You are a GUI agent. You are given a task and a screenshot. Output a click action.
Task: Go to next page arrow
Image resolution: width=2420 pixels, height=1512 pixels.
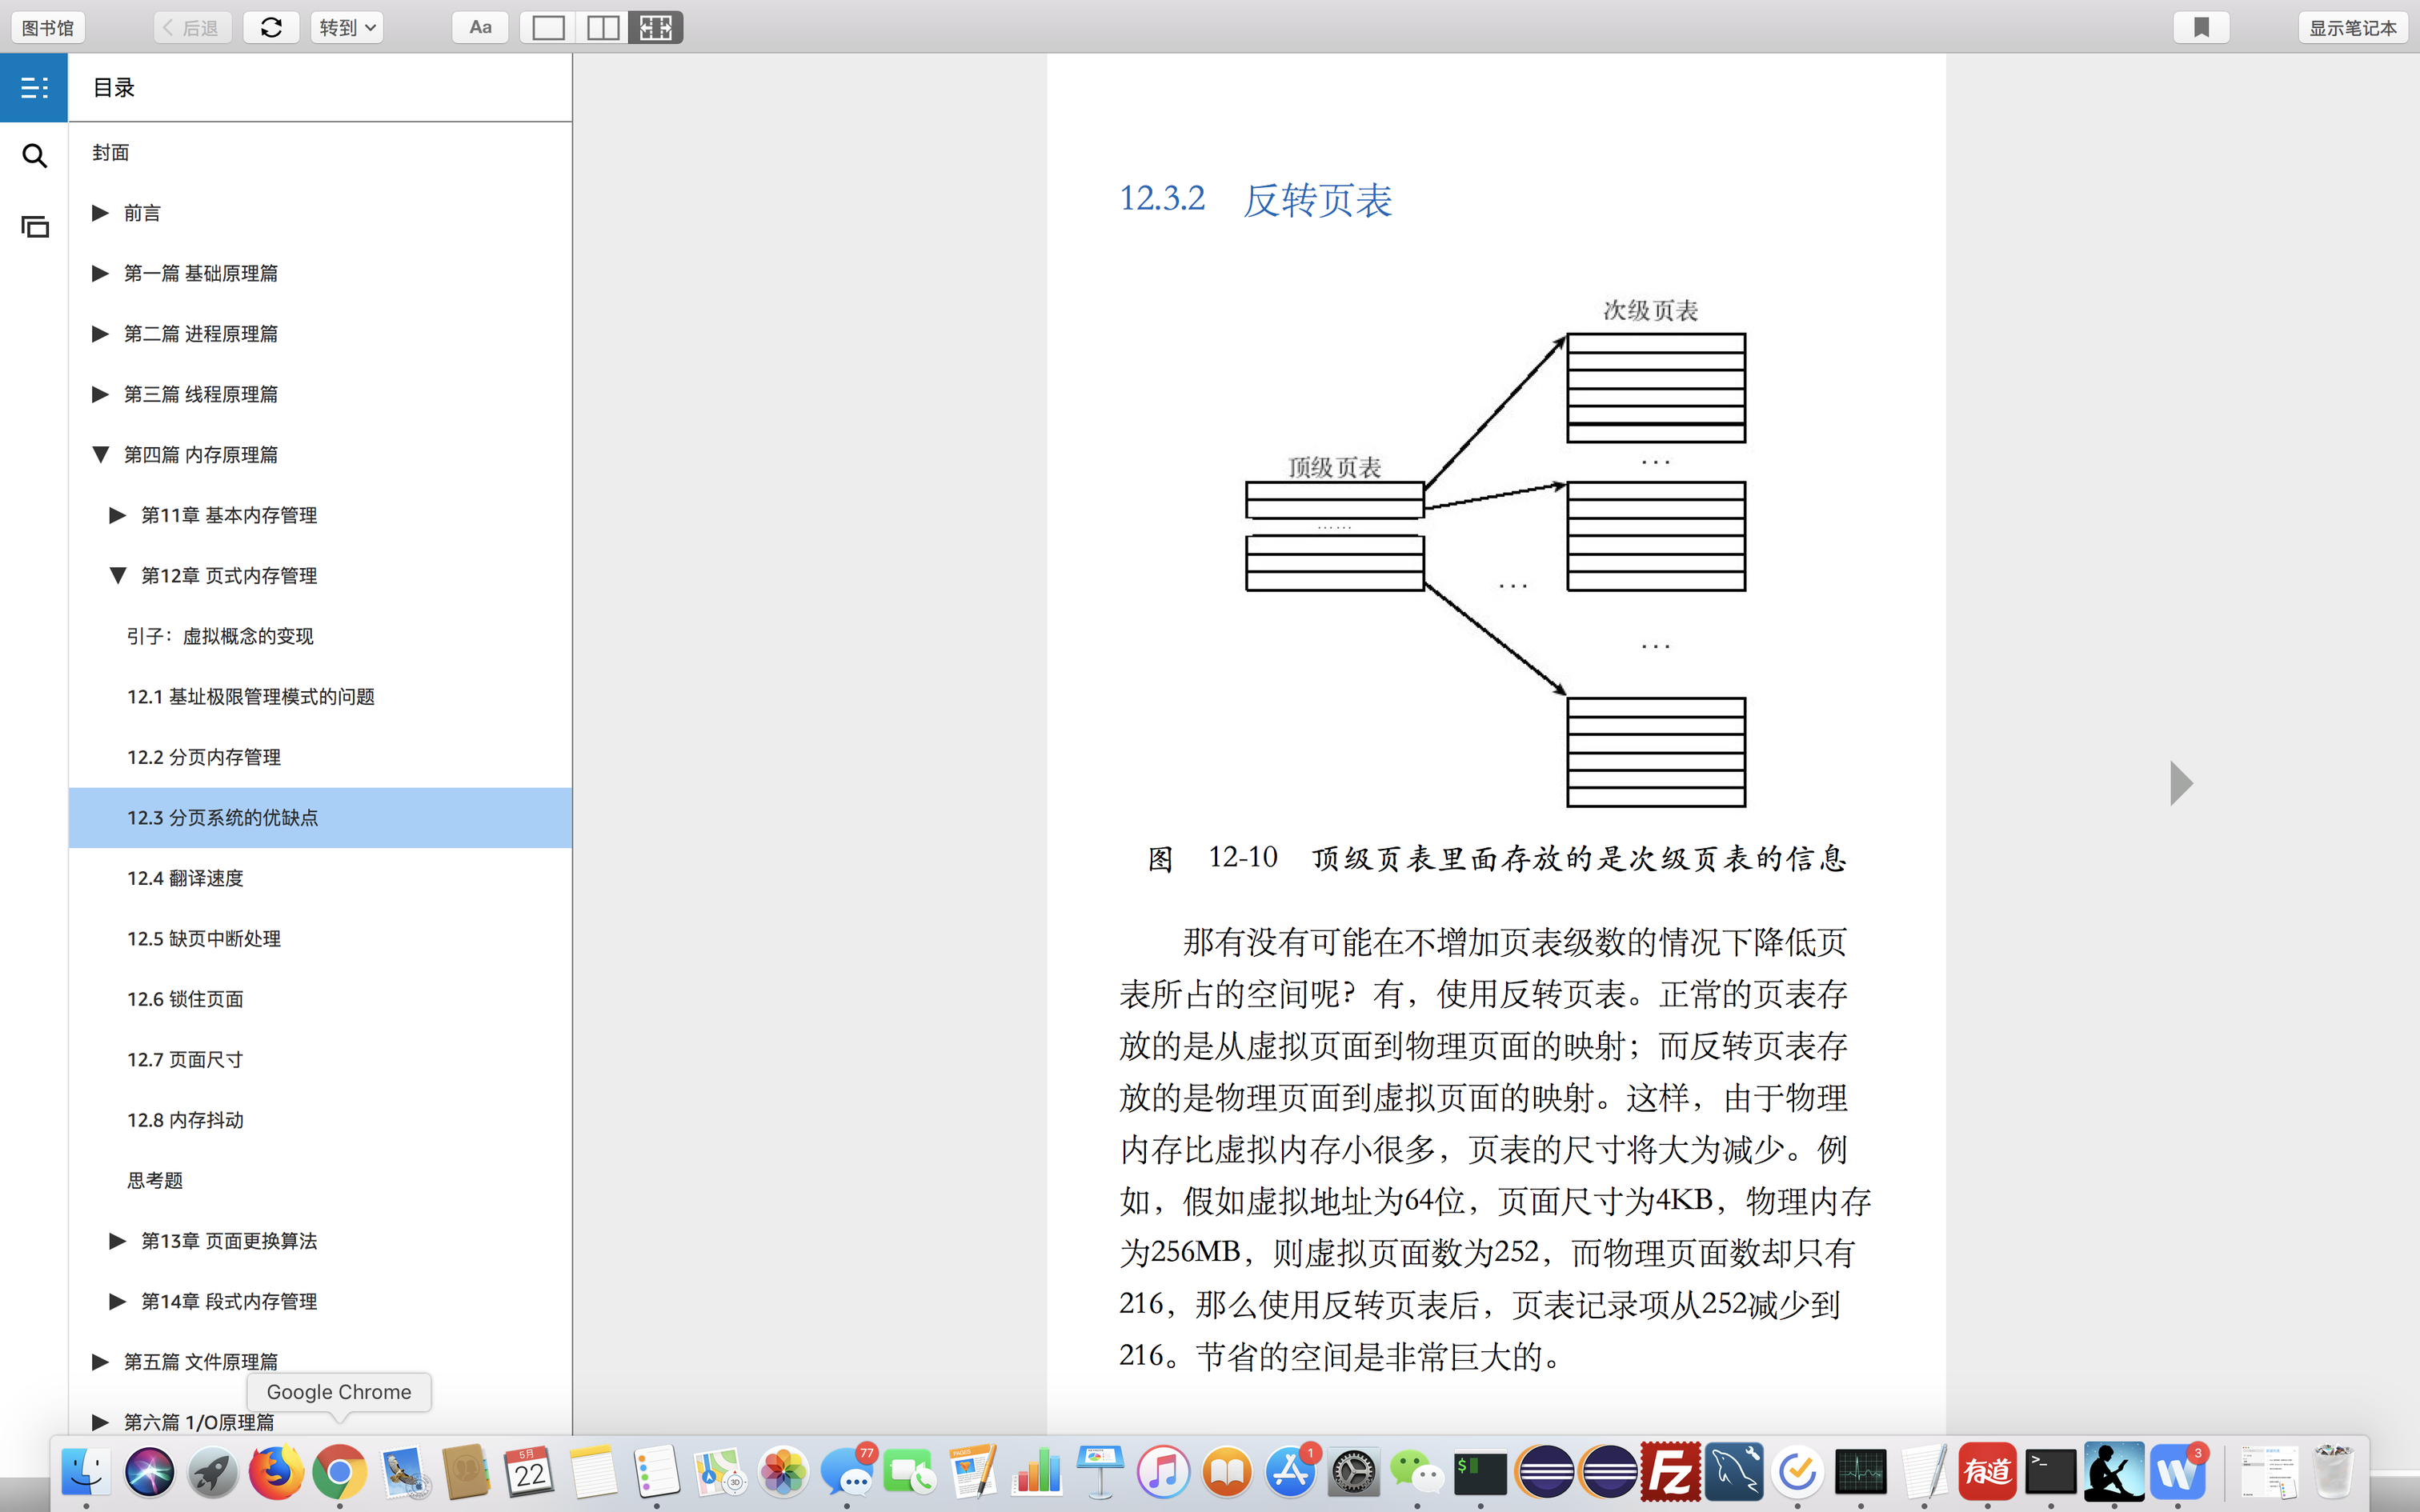click(x=2181, y=783)
